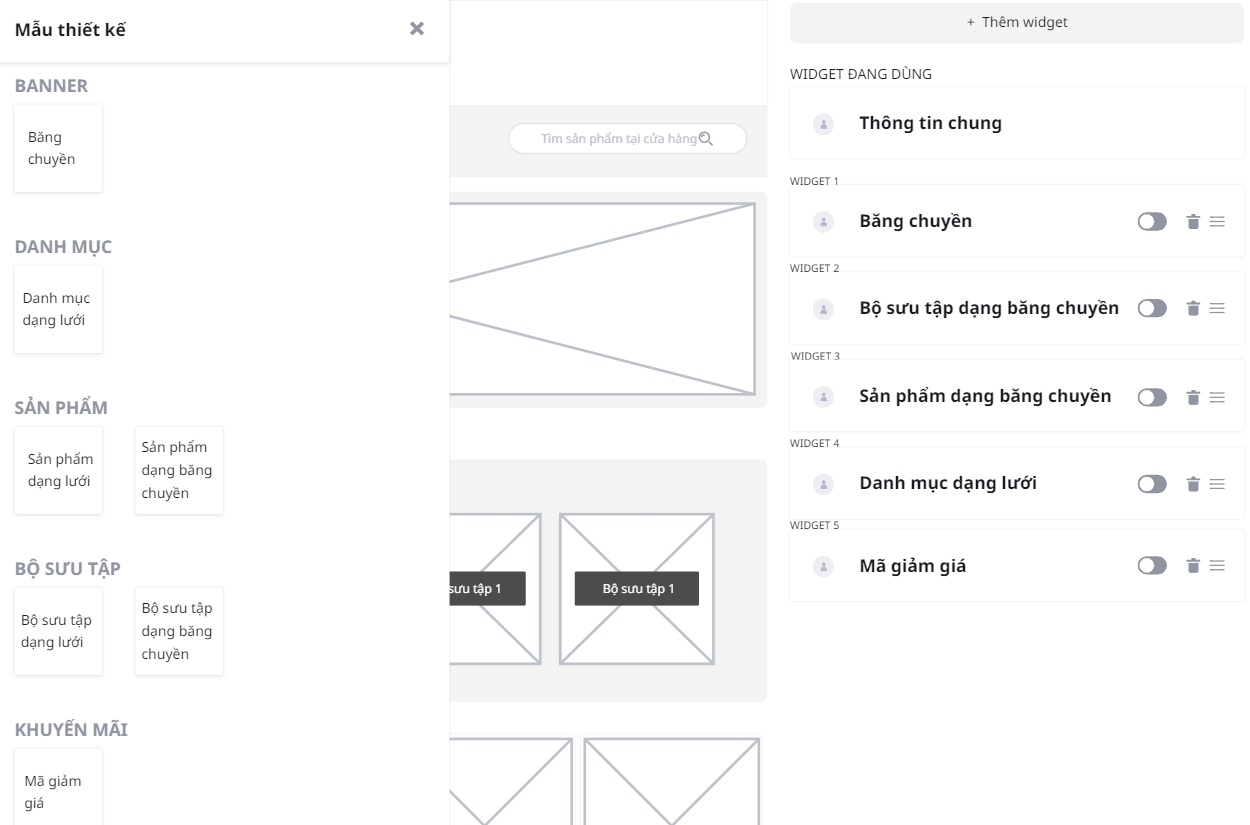Image resolution: width=1250 pixels, height=825 pixels.
Task: Click reorder handle of Danh mục dạng lưới
Action: click(x=1217, y=484)
